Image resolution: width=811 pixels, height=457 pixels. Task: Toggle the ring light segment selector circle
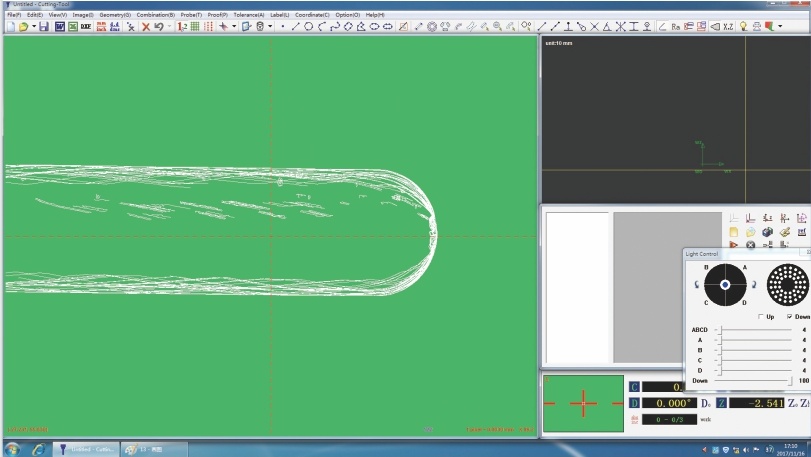[725, 285]
